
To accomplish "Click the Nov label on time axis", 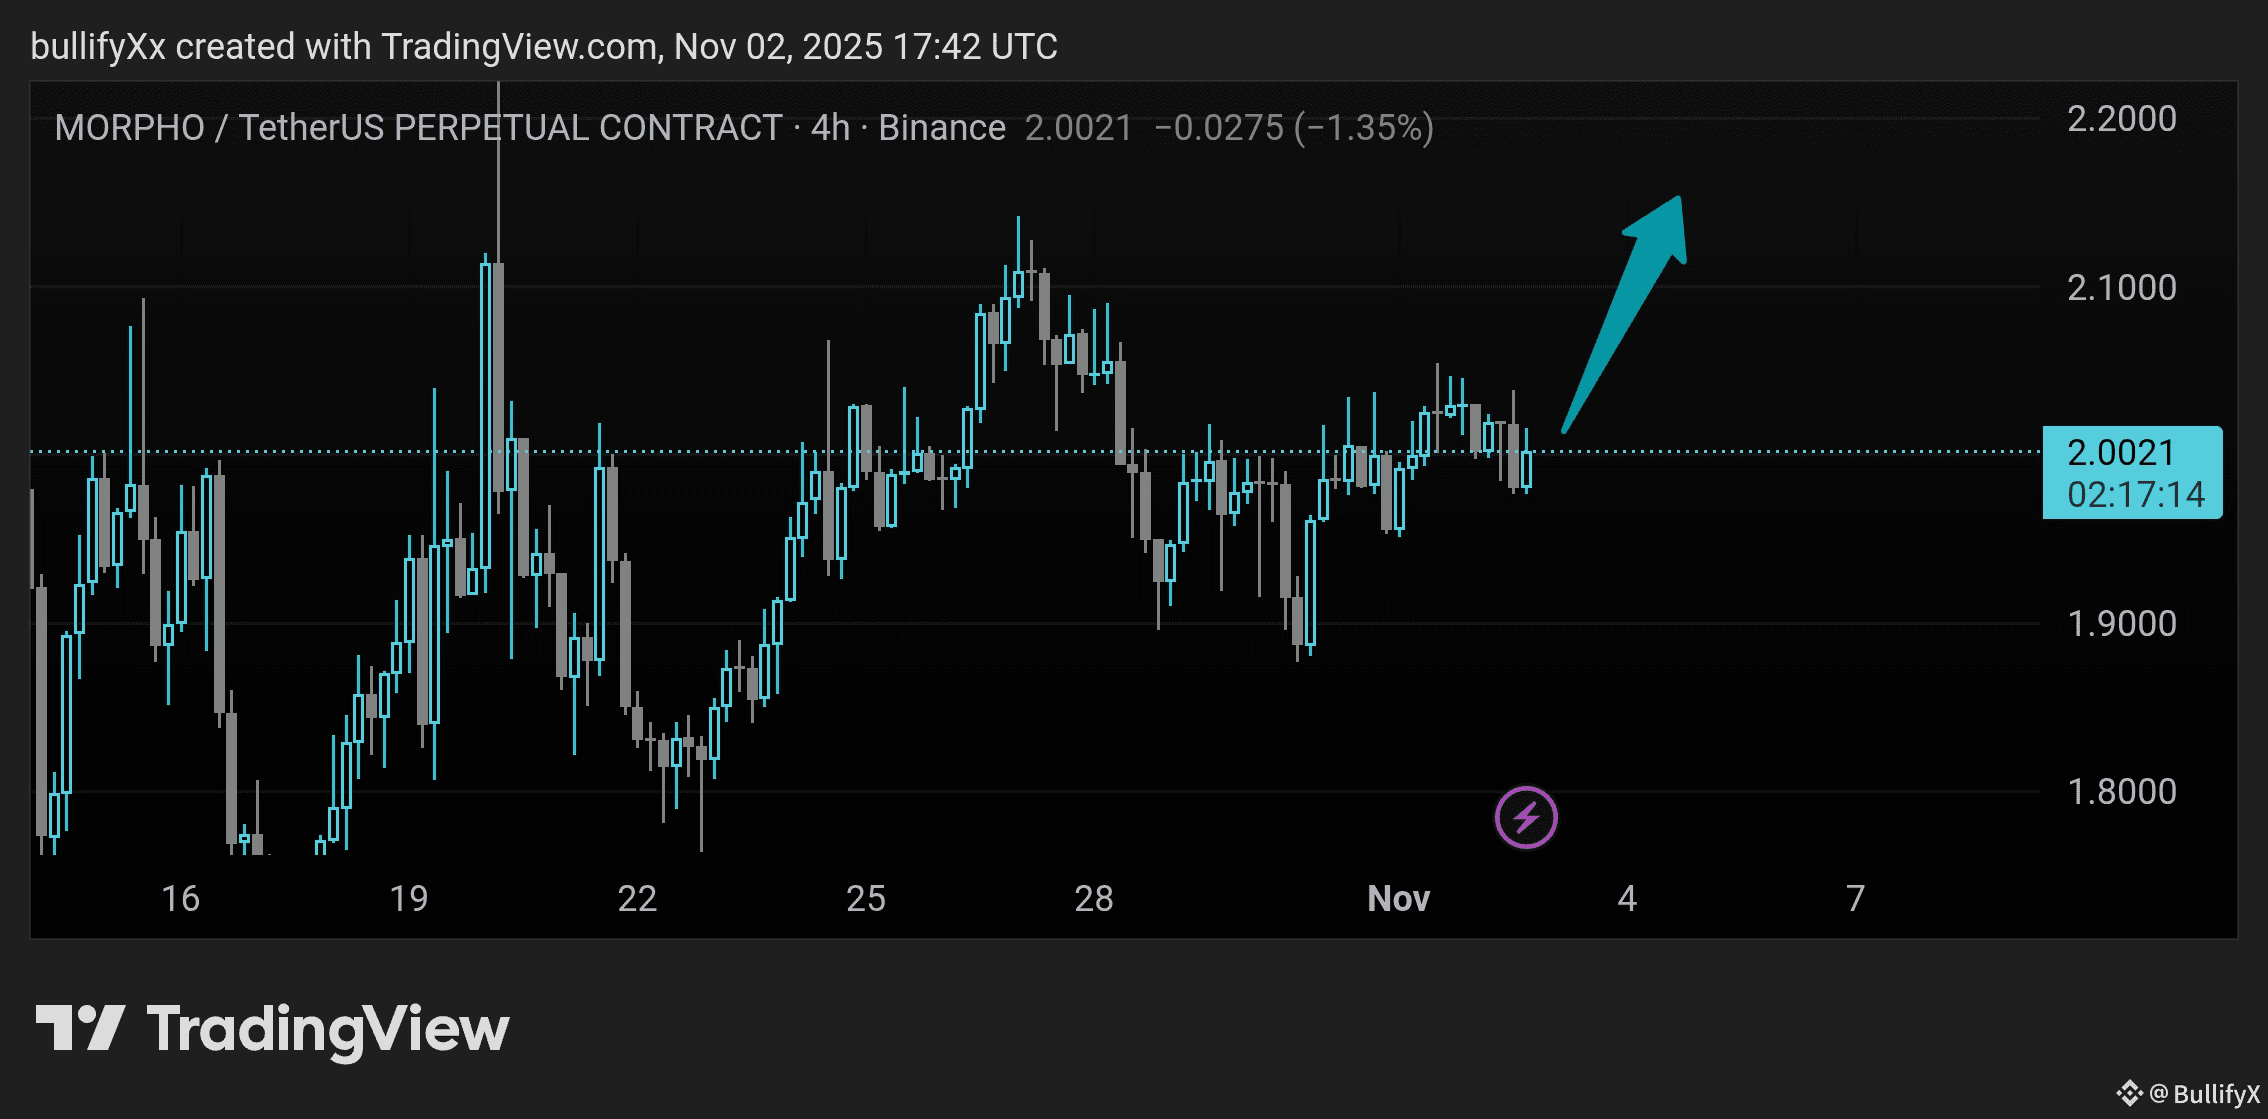I will (x=1398, y=899).
